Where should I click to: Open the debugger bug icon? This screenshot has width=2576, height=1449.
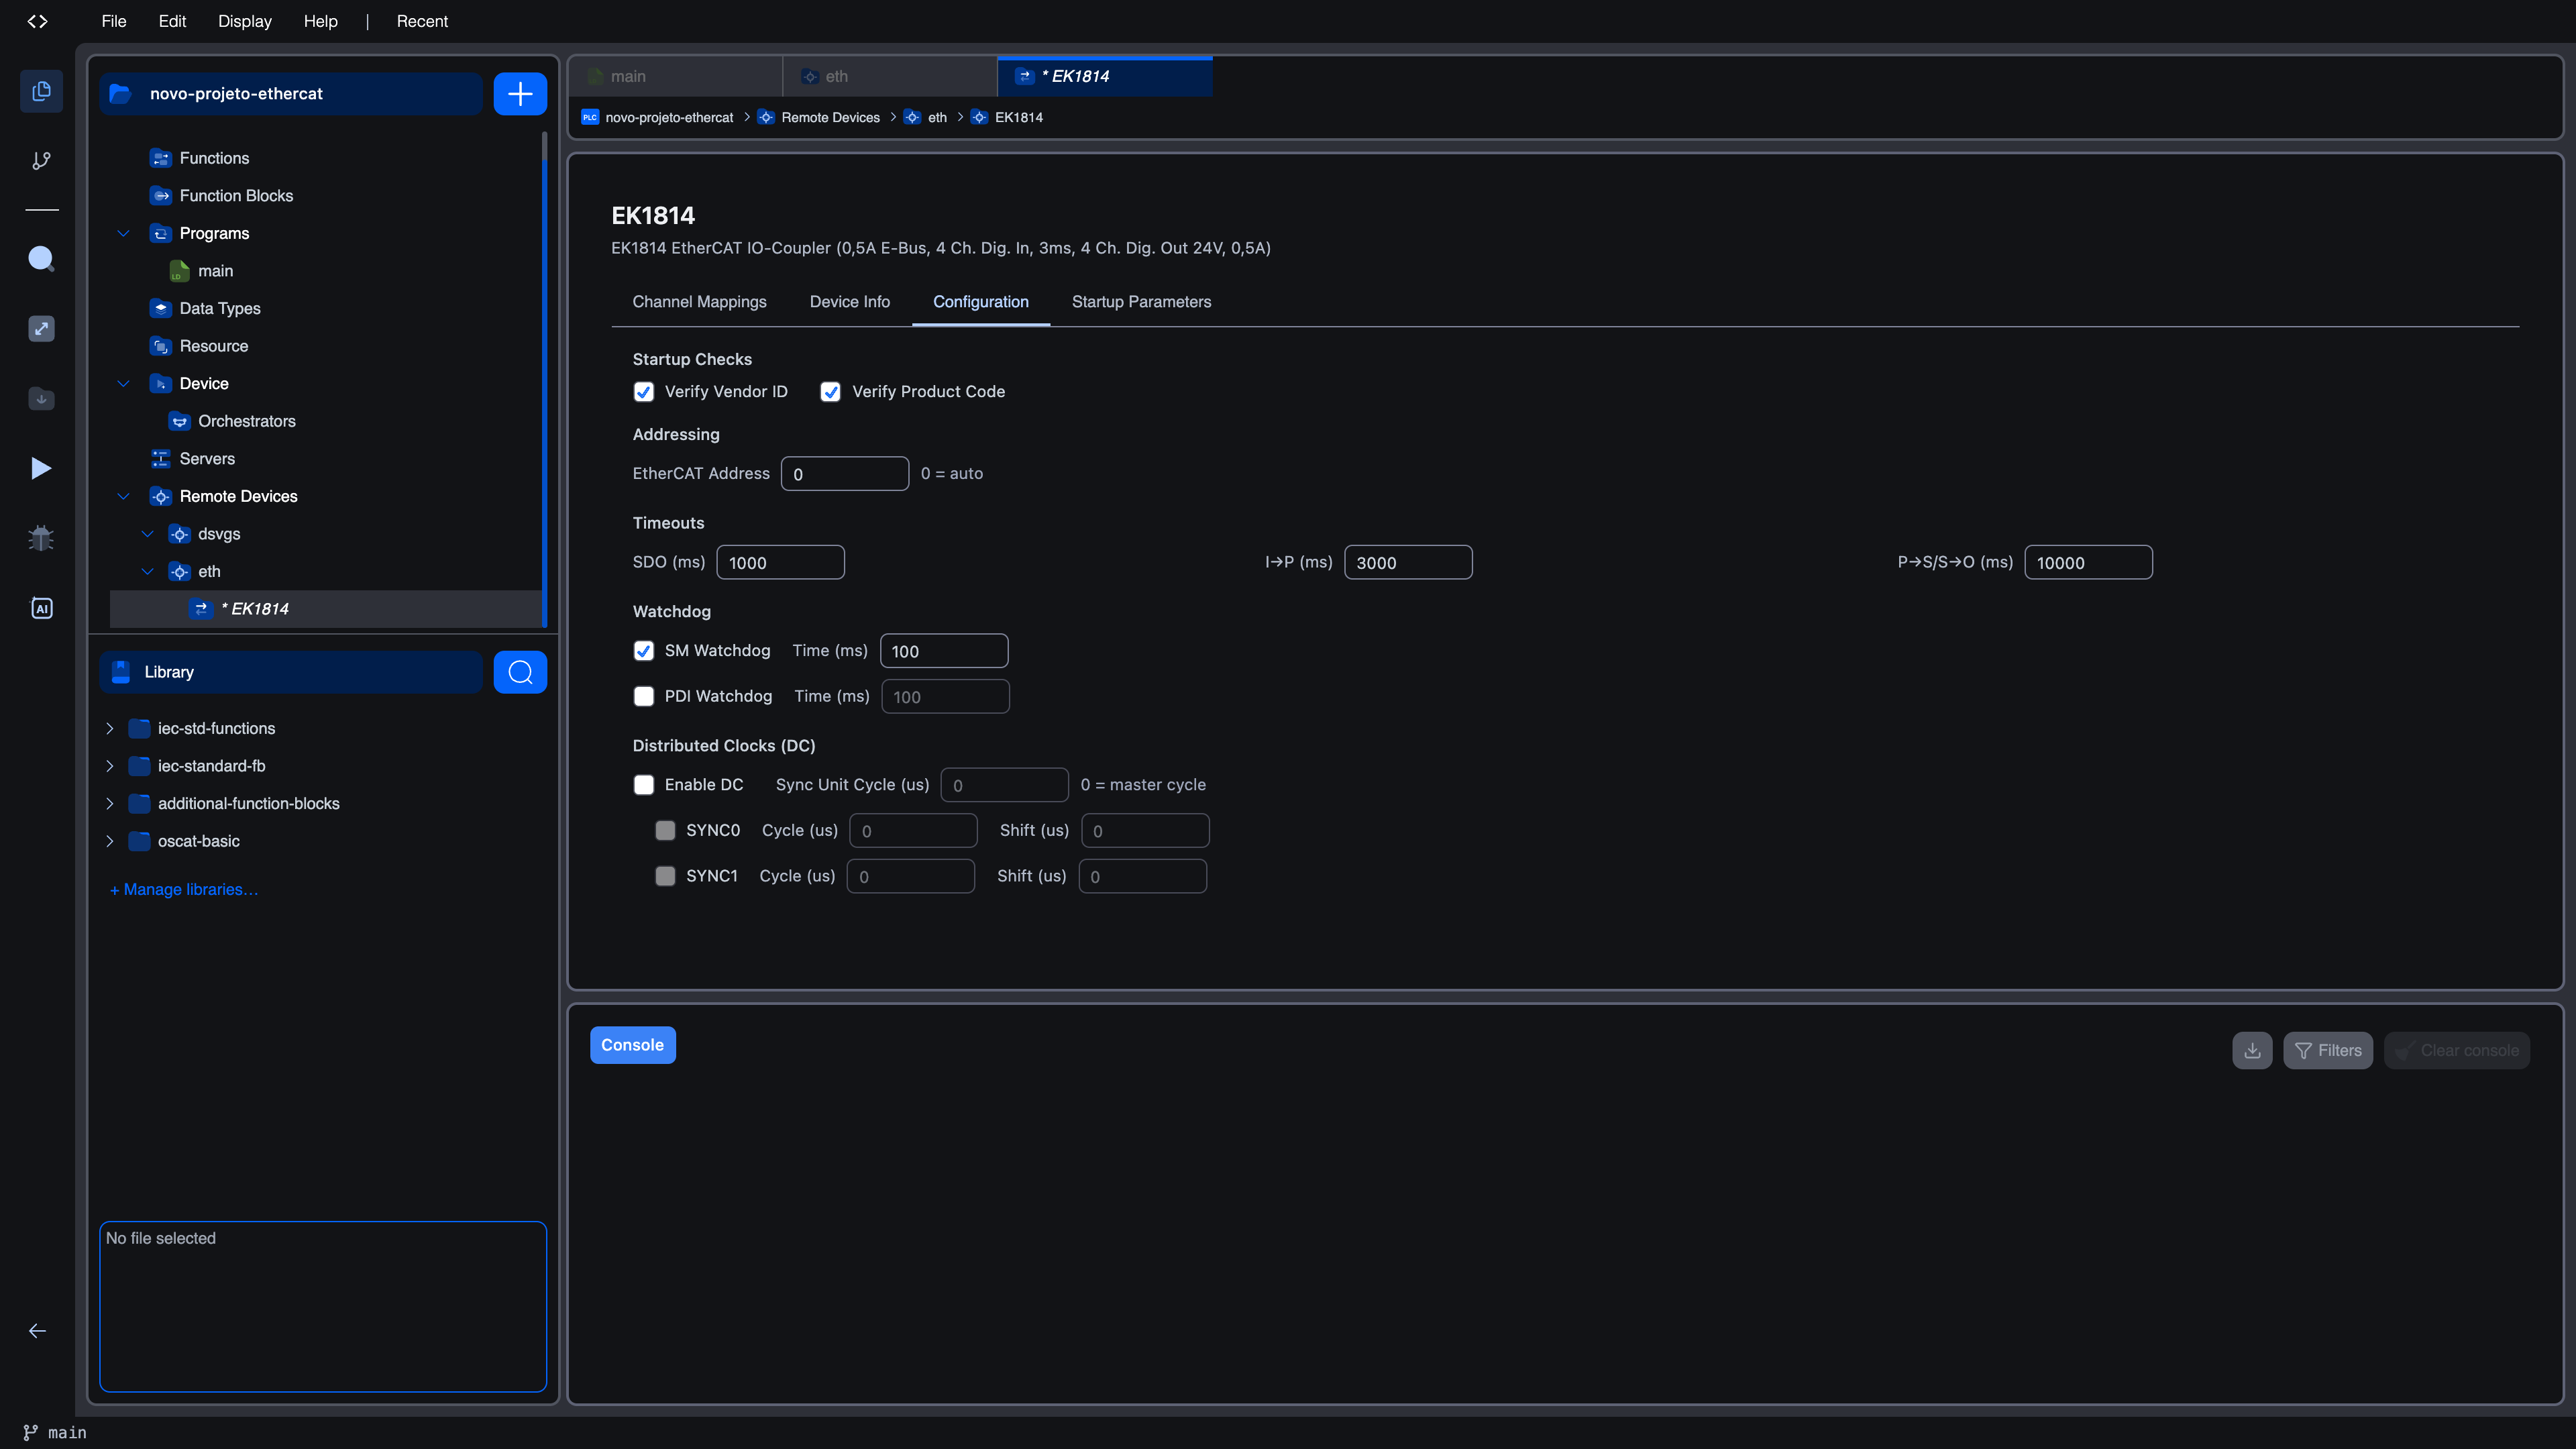pos(41,538)
